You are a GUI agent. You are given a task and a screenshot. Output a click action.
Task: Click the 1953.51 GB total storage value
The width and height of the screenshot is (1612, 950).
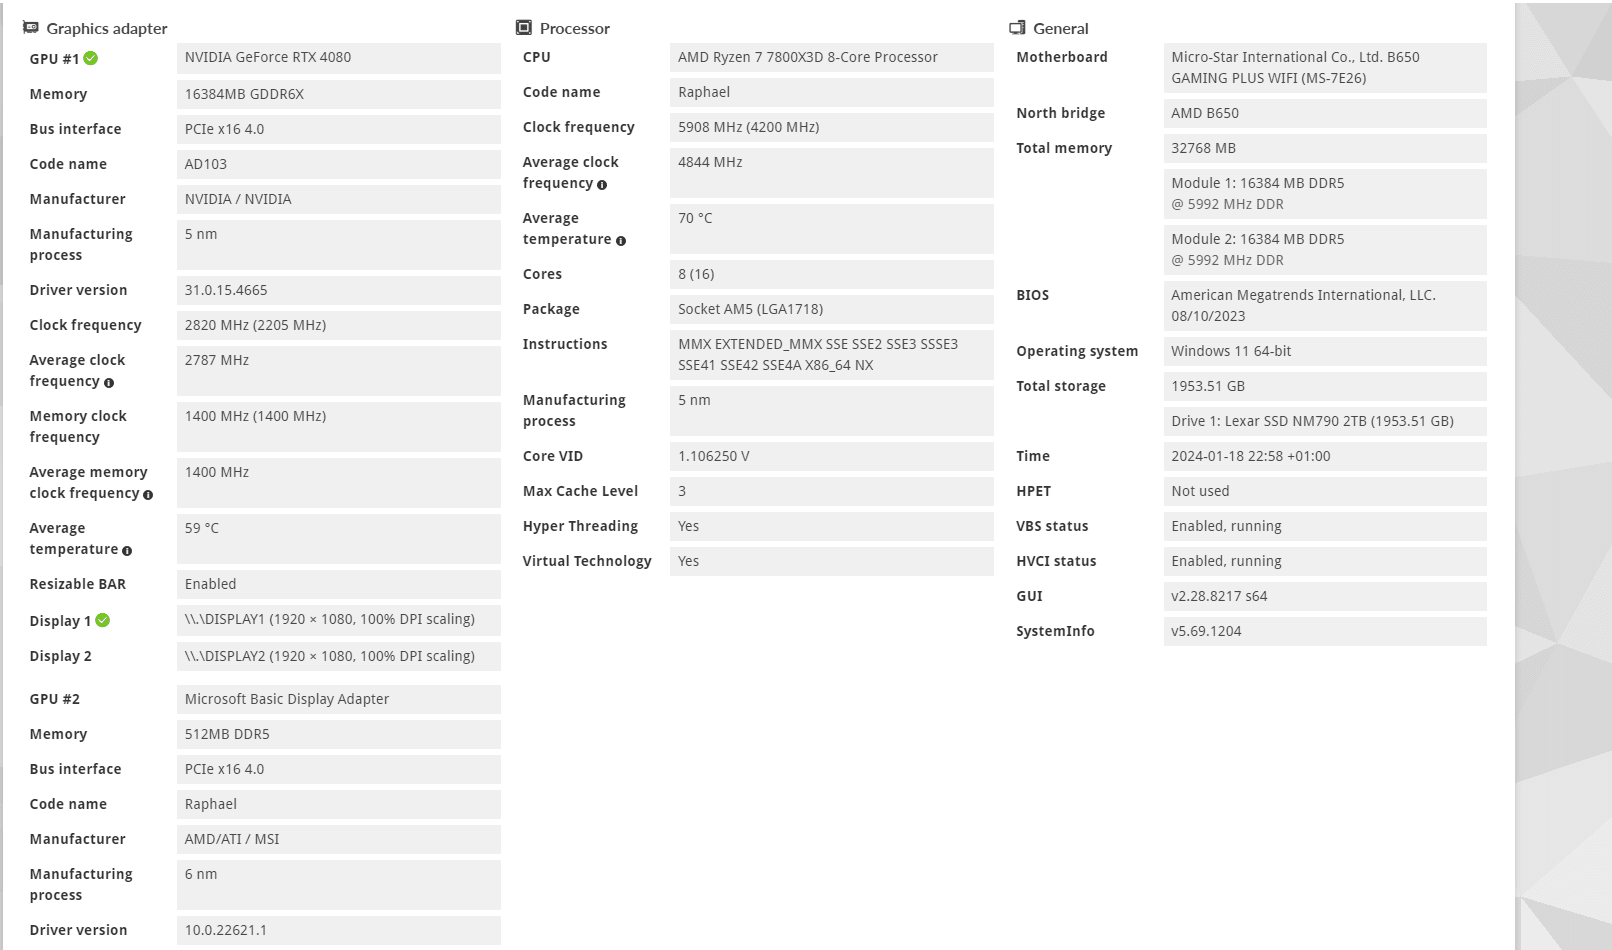pyautogui.click(x=1325, y=386)
